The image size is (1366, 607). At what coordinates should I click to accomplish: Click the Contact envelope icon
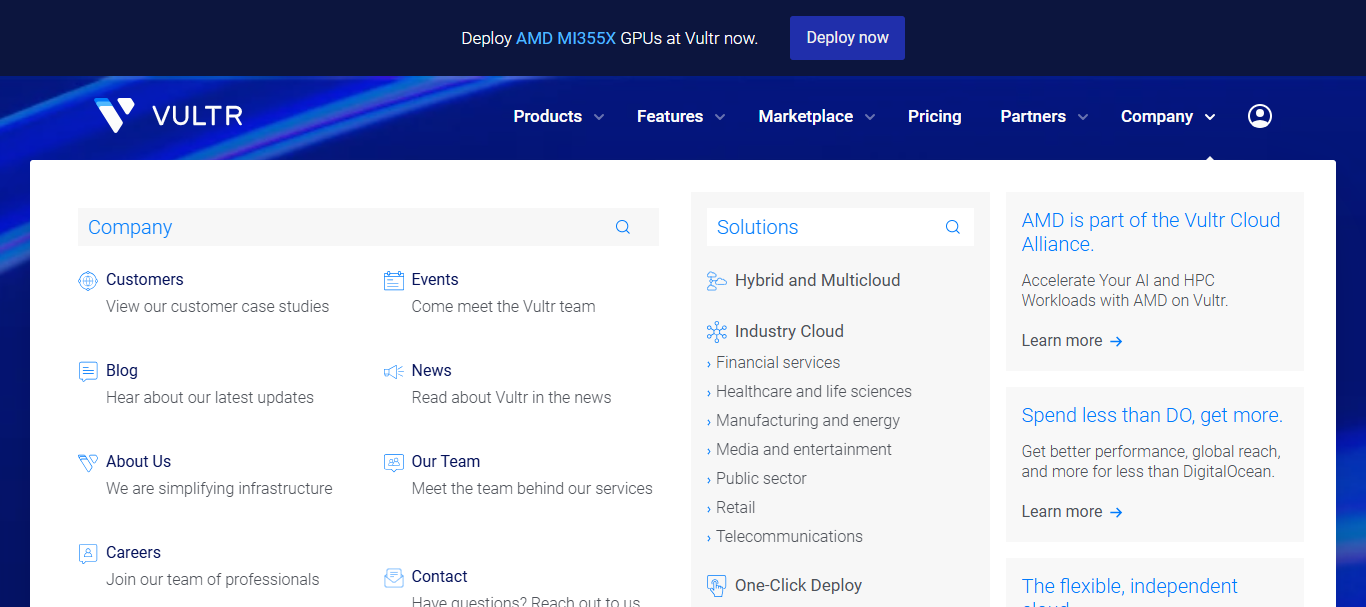coord(394,578)
